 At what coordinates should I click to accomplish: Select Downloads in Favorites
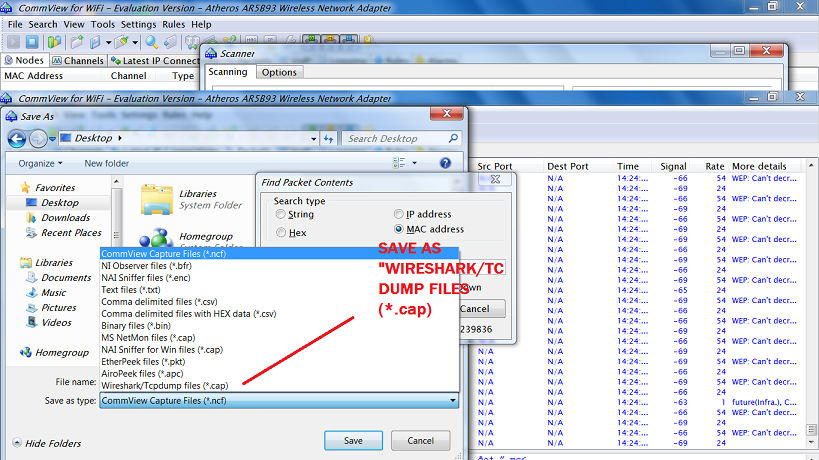point(65,218)
